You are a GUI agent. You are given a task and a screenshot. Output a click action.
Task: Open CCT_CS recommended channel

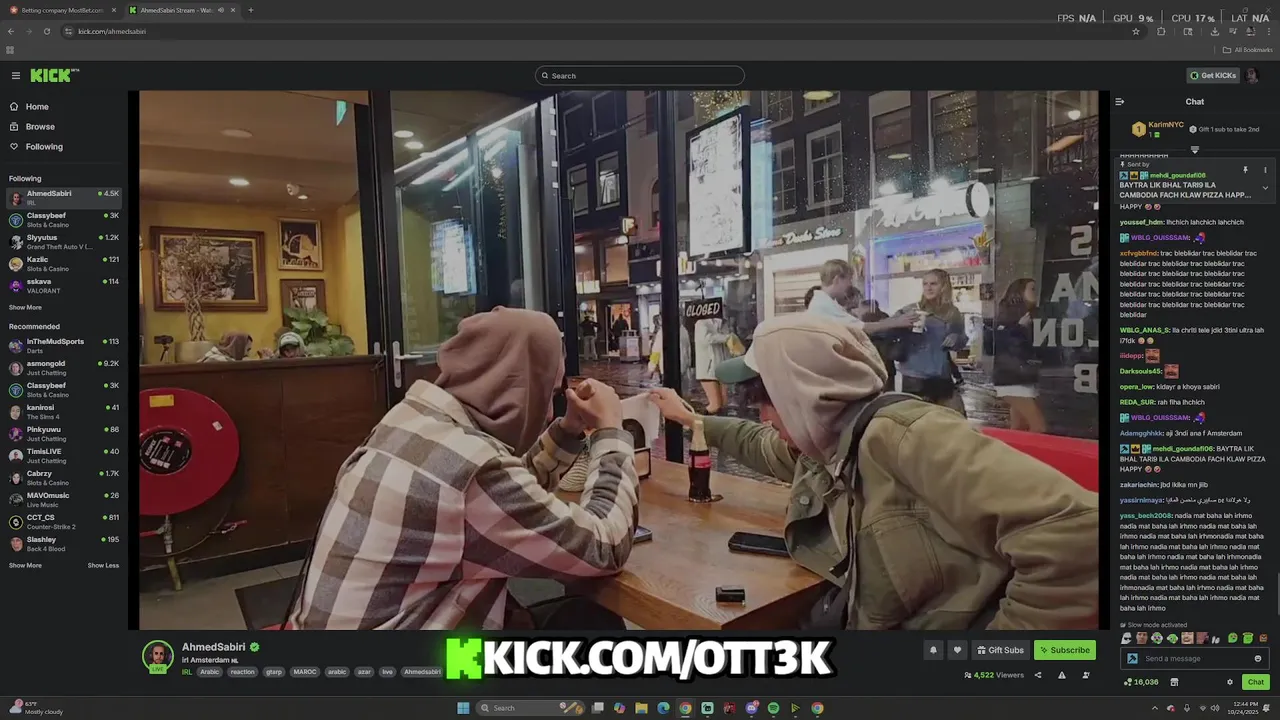point(64,521)
